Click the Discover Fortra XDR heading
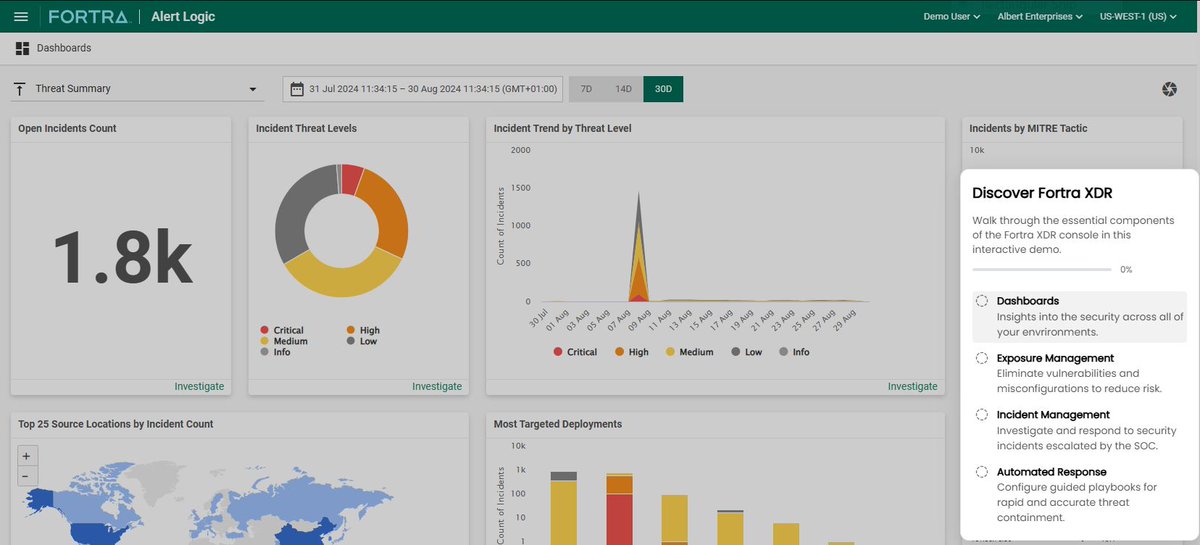This screenshot has height=545, width=1200. coord(1042,193)
